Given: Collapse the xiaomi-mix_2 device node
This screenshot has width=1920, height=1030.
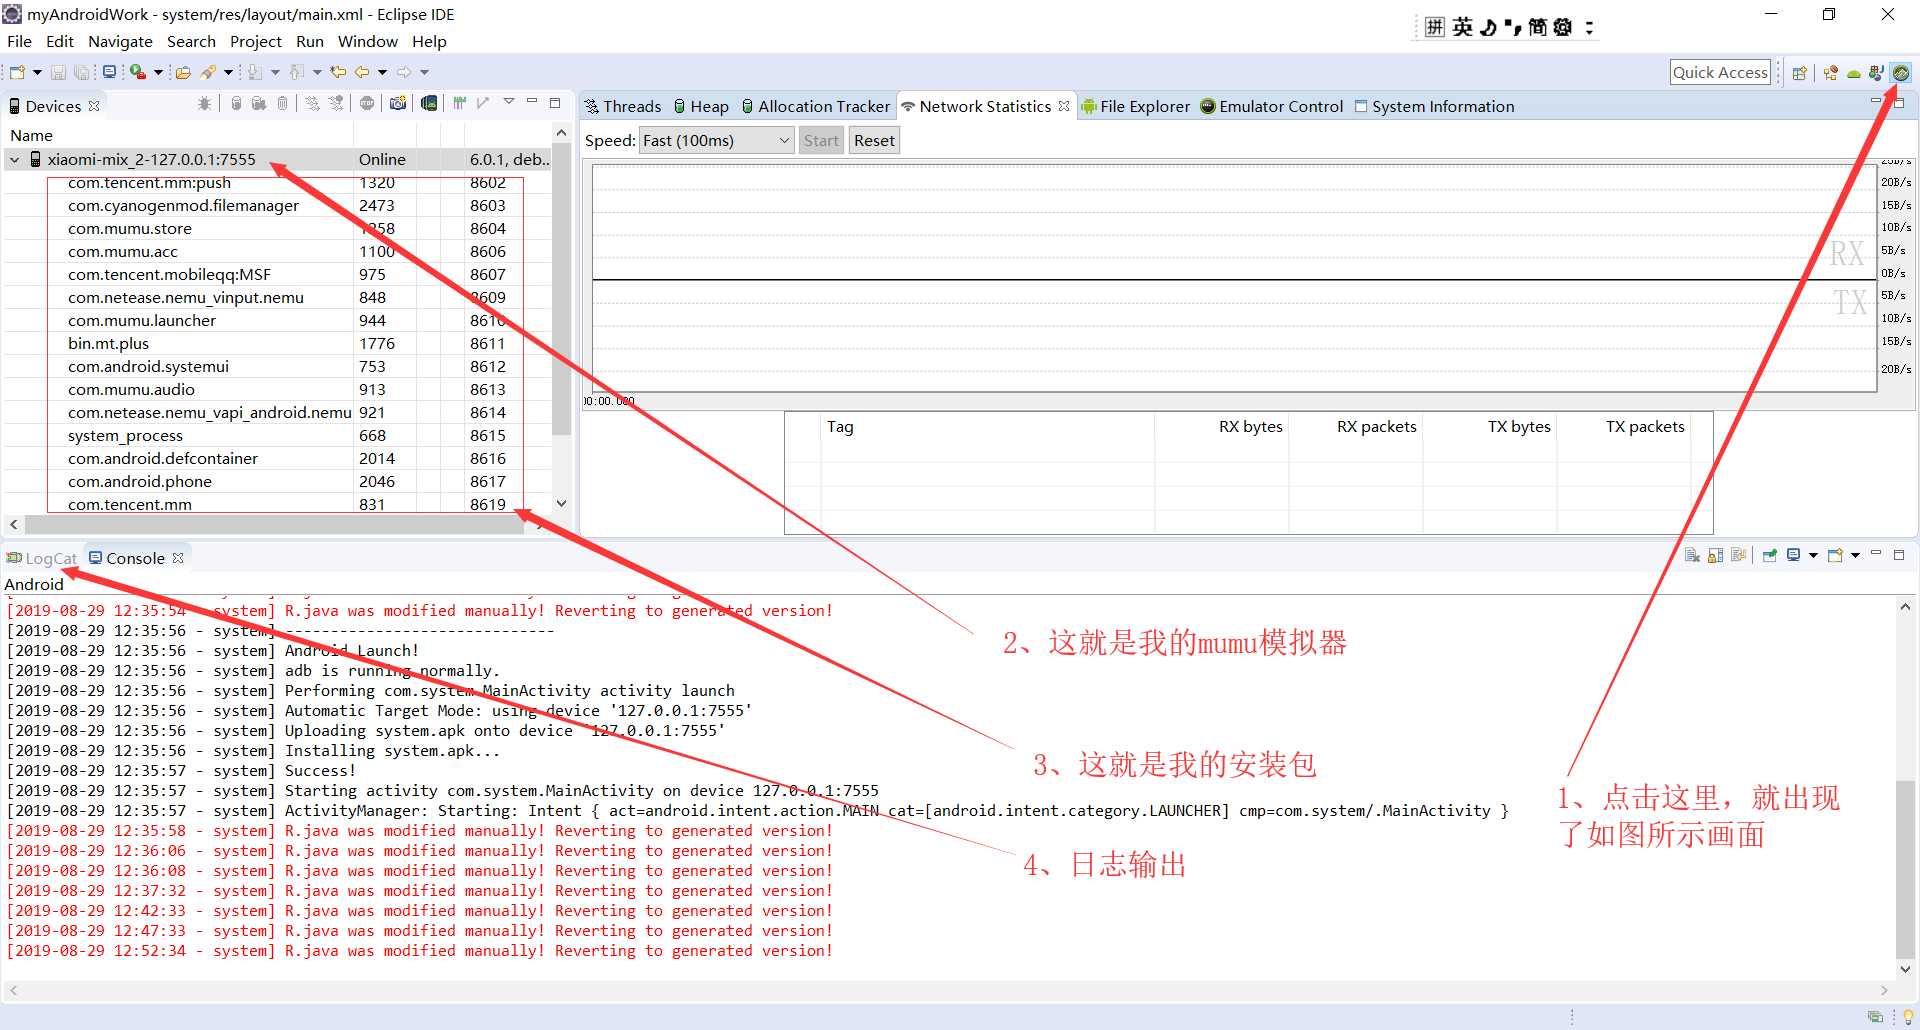Looking at the screenshot, I should click(x=15, y=160).
